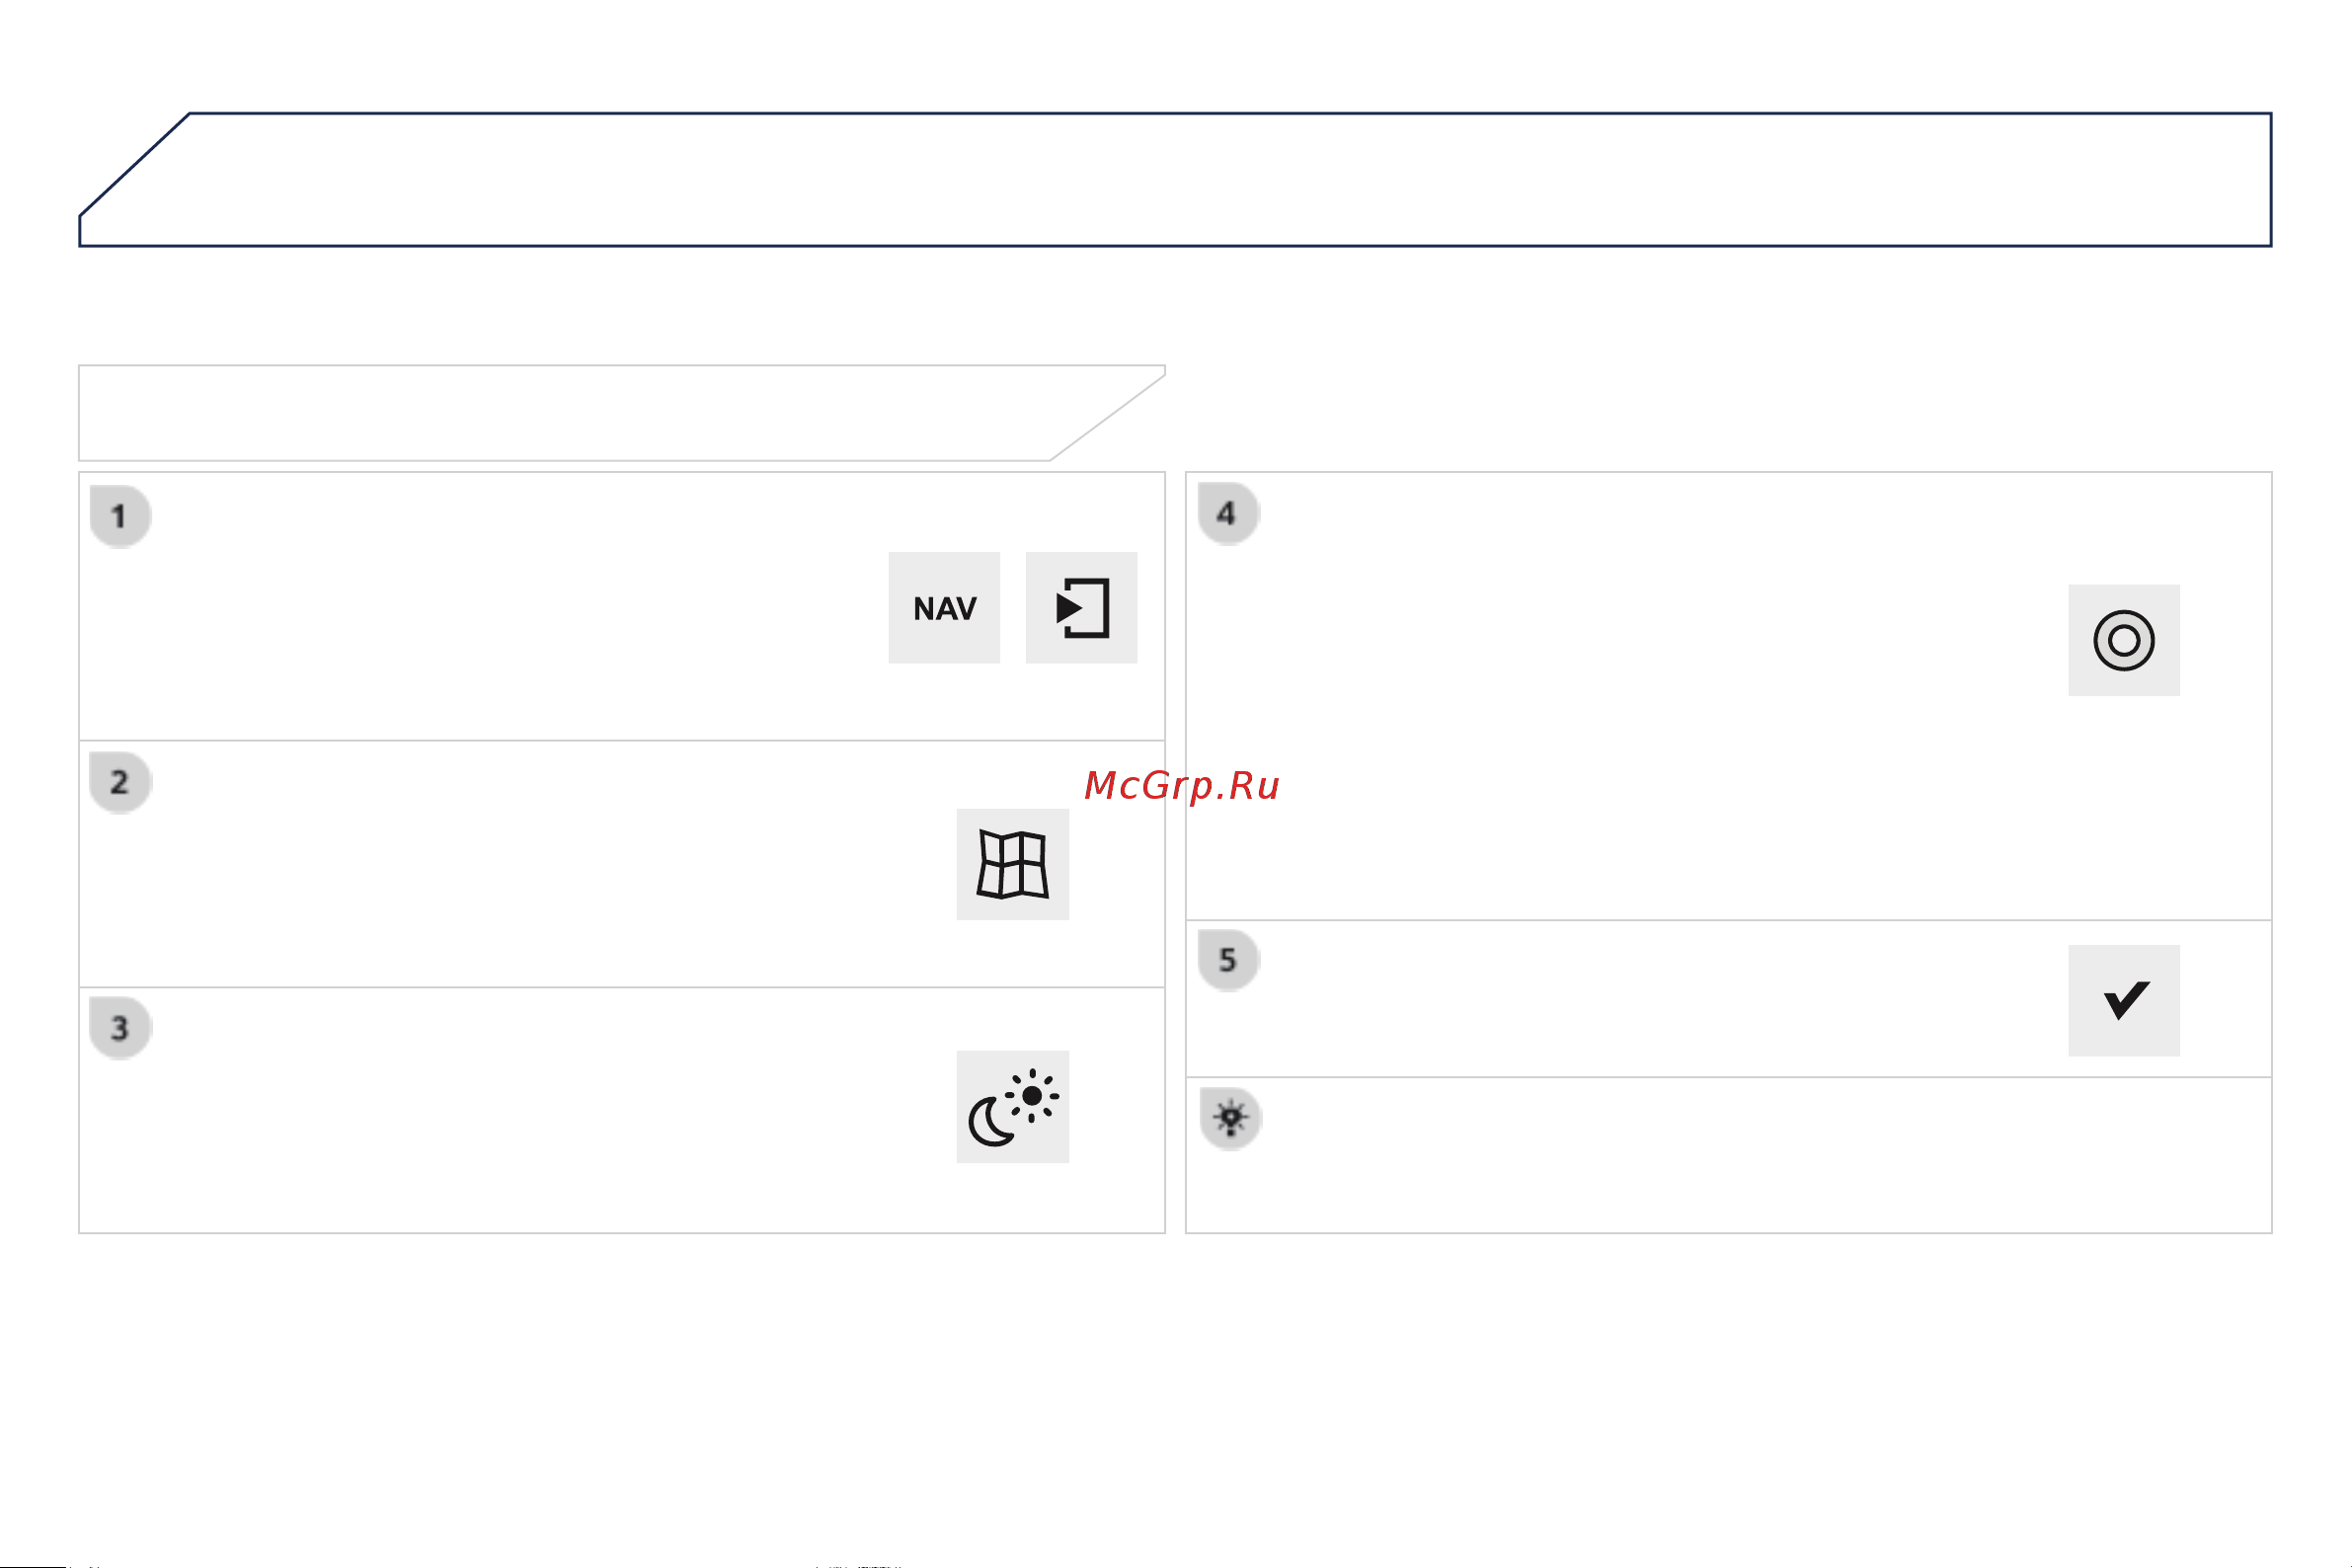Tap the day/night moon-sun icon
This screenshot has width=2352, height=1568.
tap(1012, 1106)
